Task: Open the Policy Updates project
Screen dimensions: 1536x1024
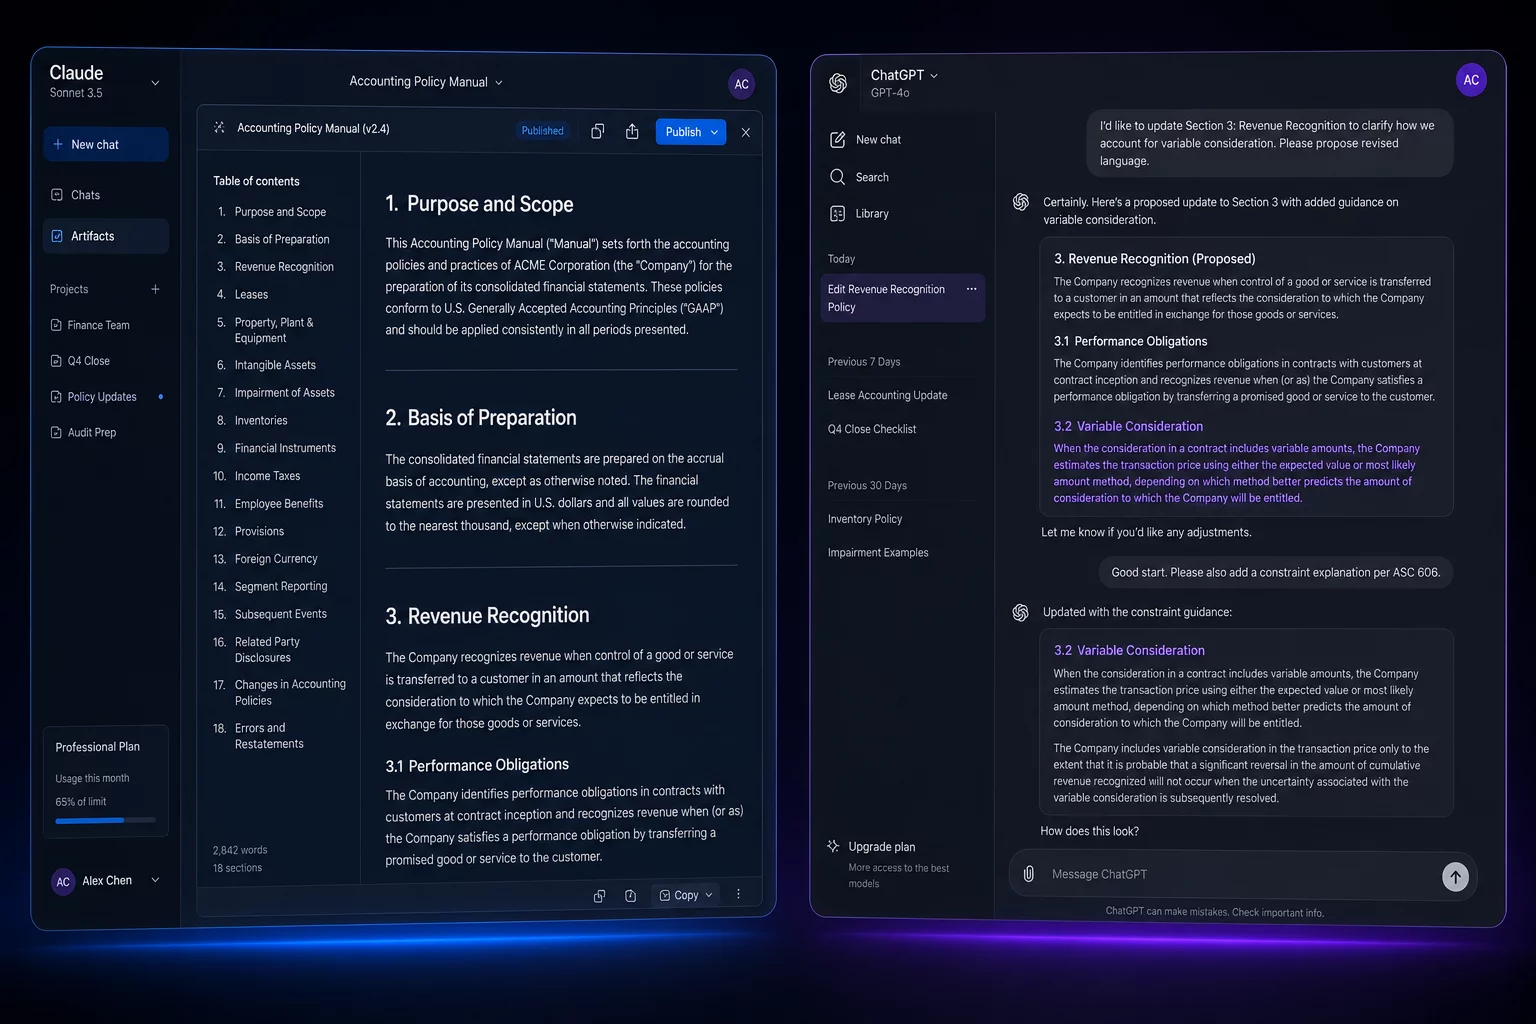Action: tap(102, 397)
